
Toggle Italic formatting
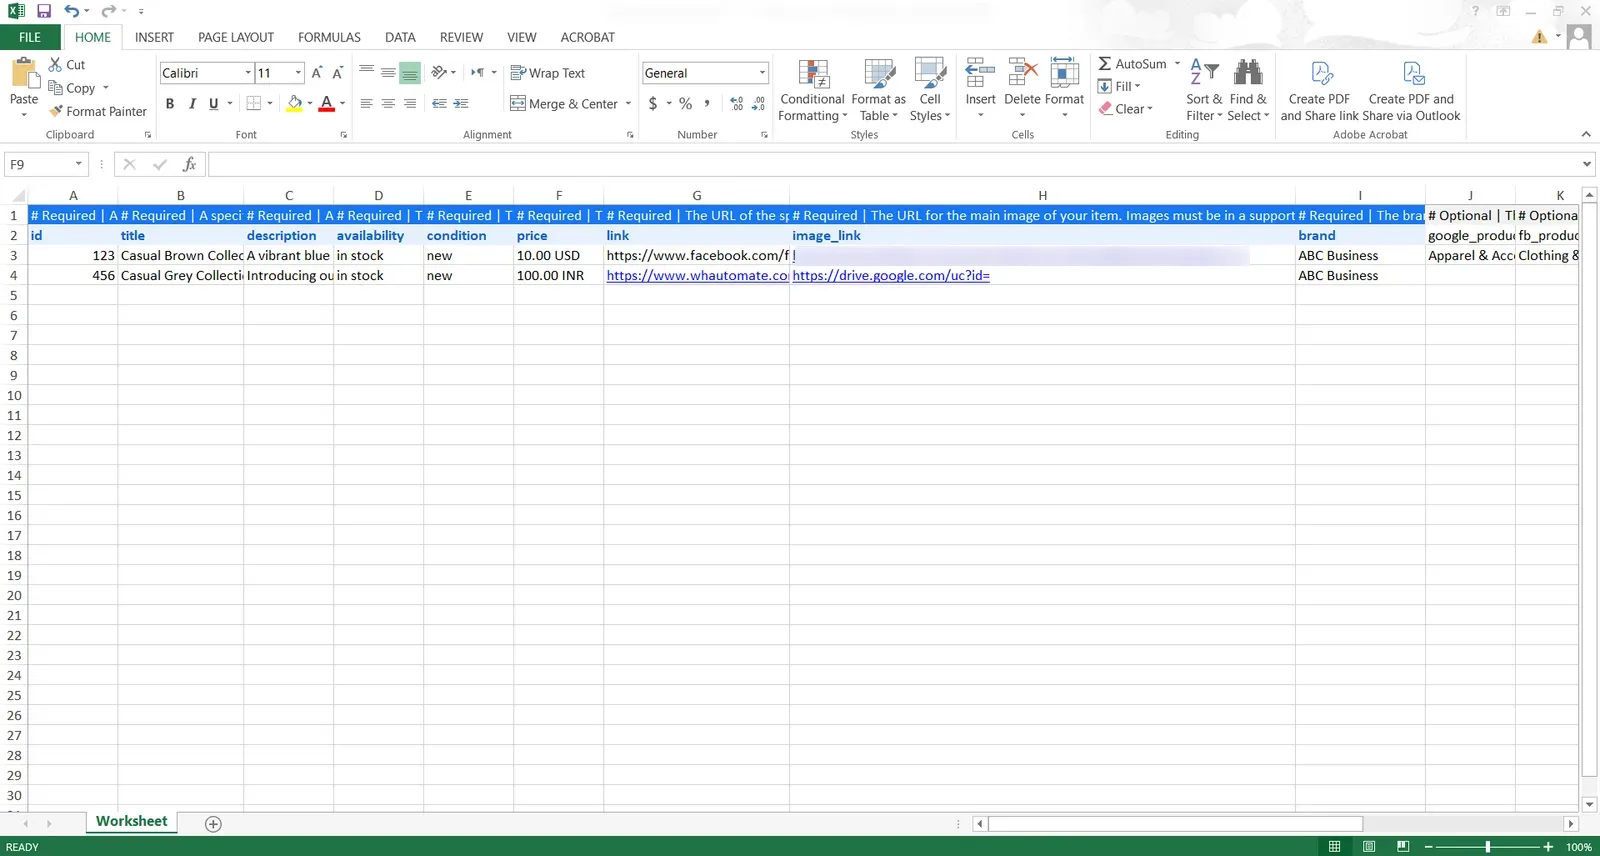tap(191, 103)
